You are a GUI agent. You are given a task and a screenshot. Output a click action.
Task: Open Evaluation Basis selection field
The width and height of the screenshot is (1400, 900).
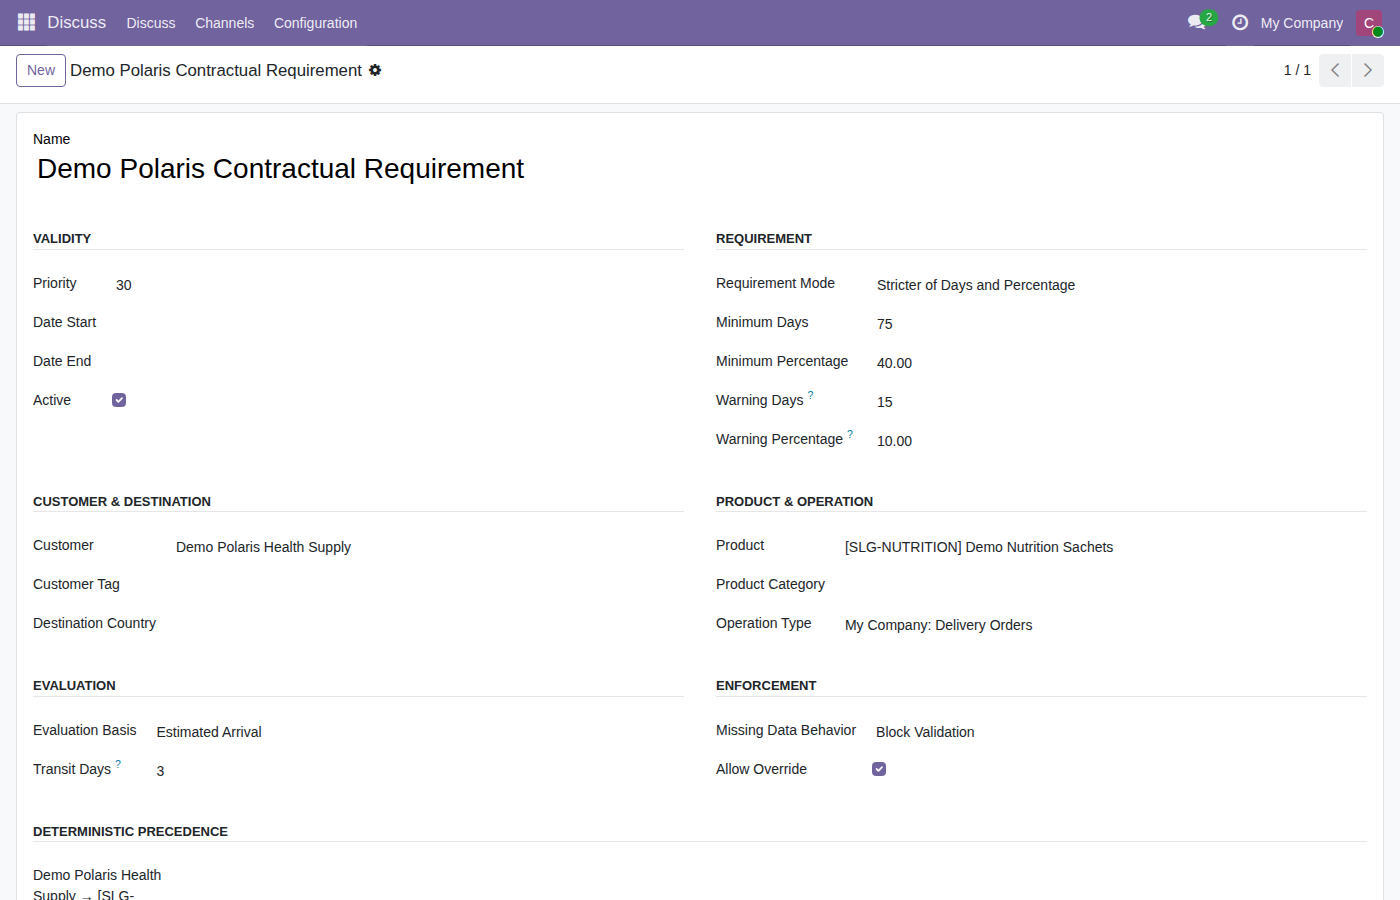point(419,732)
